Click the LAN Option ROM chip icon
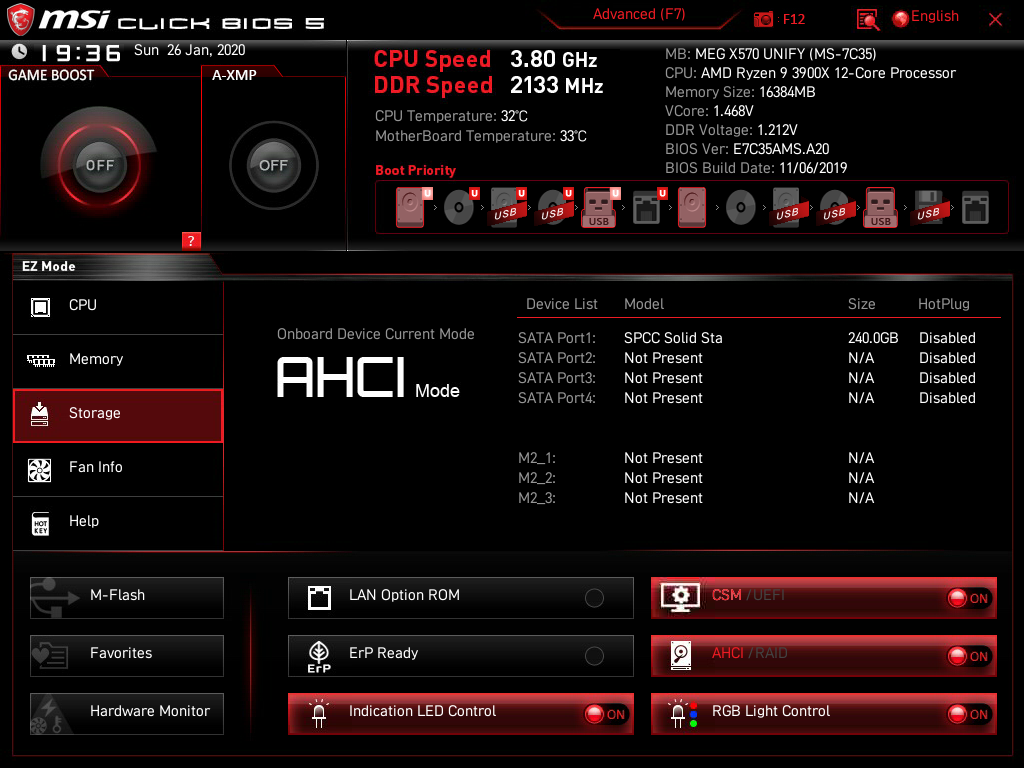1024x768 pixels. (319, 597)
